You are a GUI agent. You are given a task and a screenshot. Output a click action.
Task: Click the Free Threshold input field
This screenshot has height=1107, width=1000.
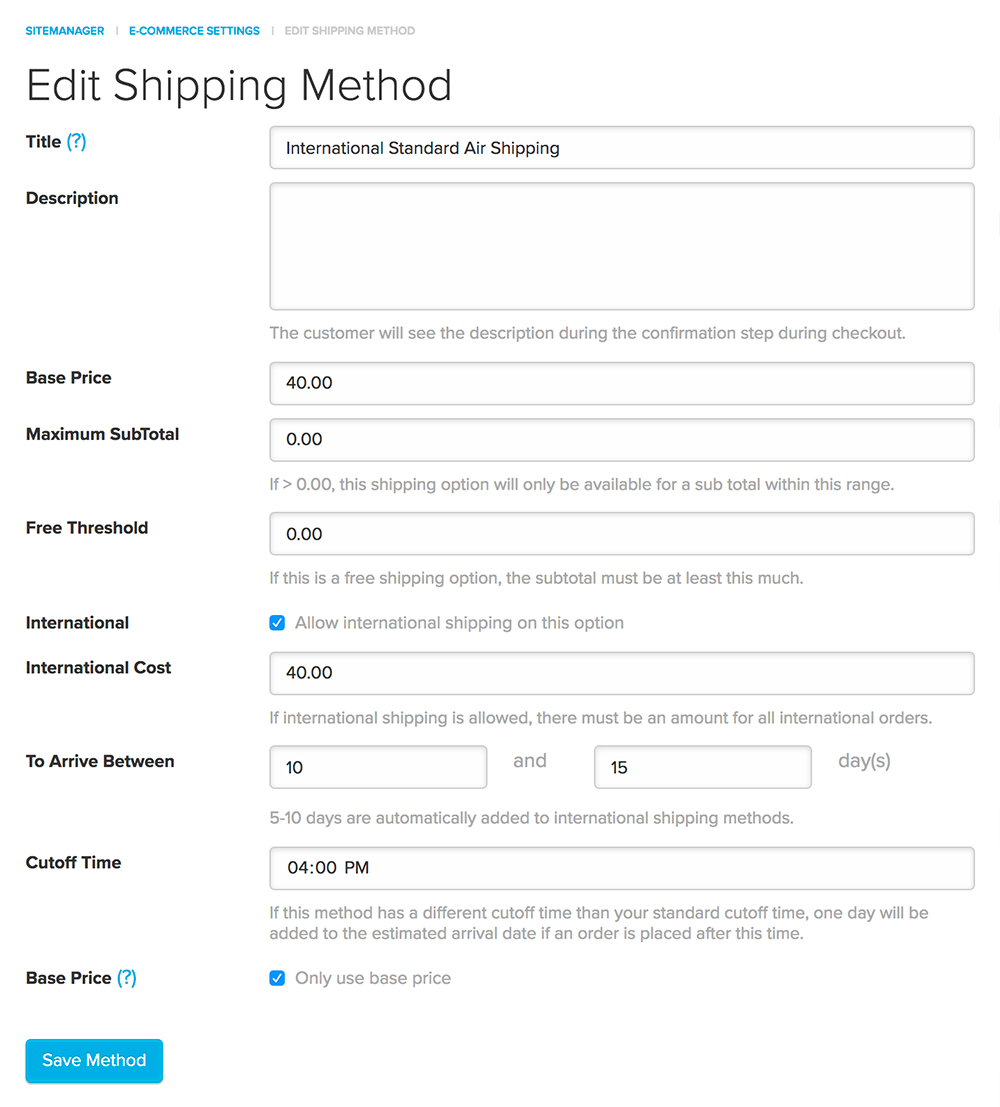coord(621,534)
